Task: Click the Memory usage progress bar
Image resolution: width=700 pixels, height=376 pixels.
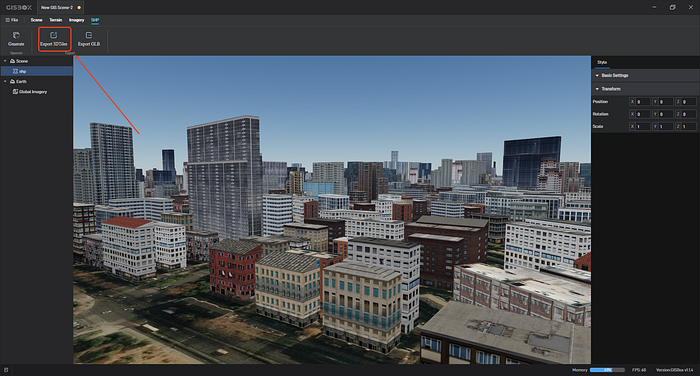Action: pyautogui.click(x=607, y=370)
